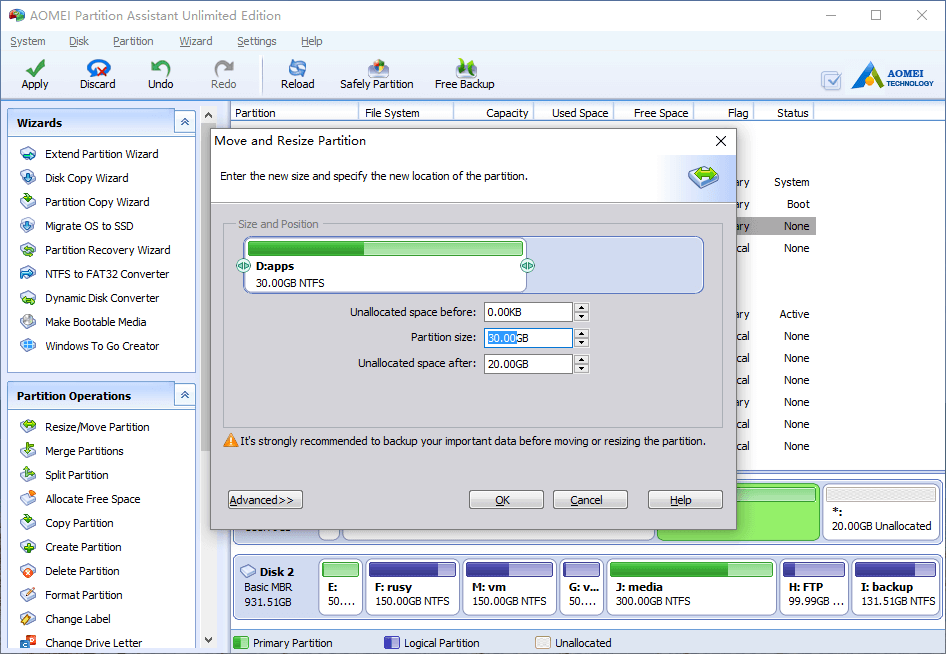The width and height of the screenshot is (946, 654).
Task: Collapse the Wizards panel
Action: coord(185,122)
